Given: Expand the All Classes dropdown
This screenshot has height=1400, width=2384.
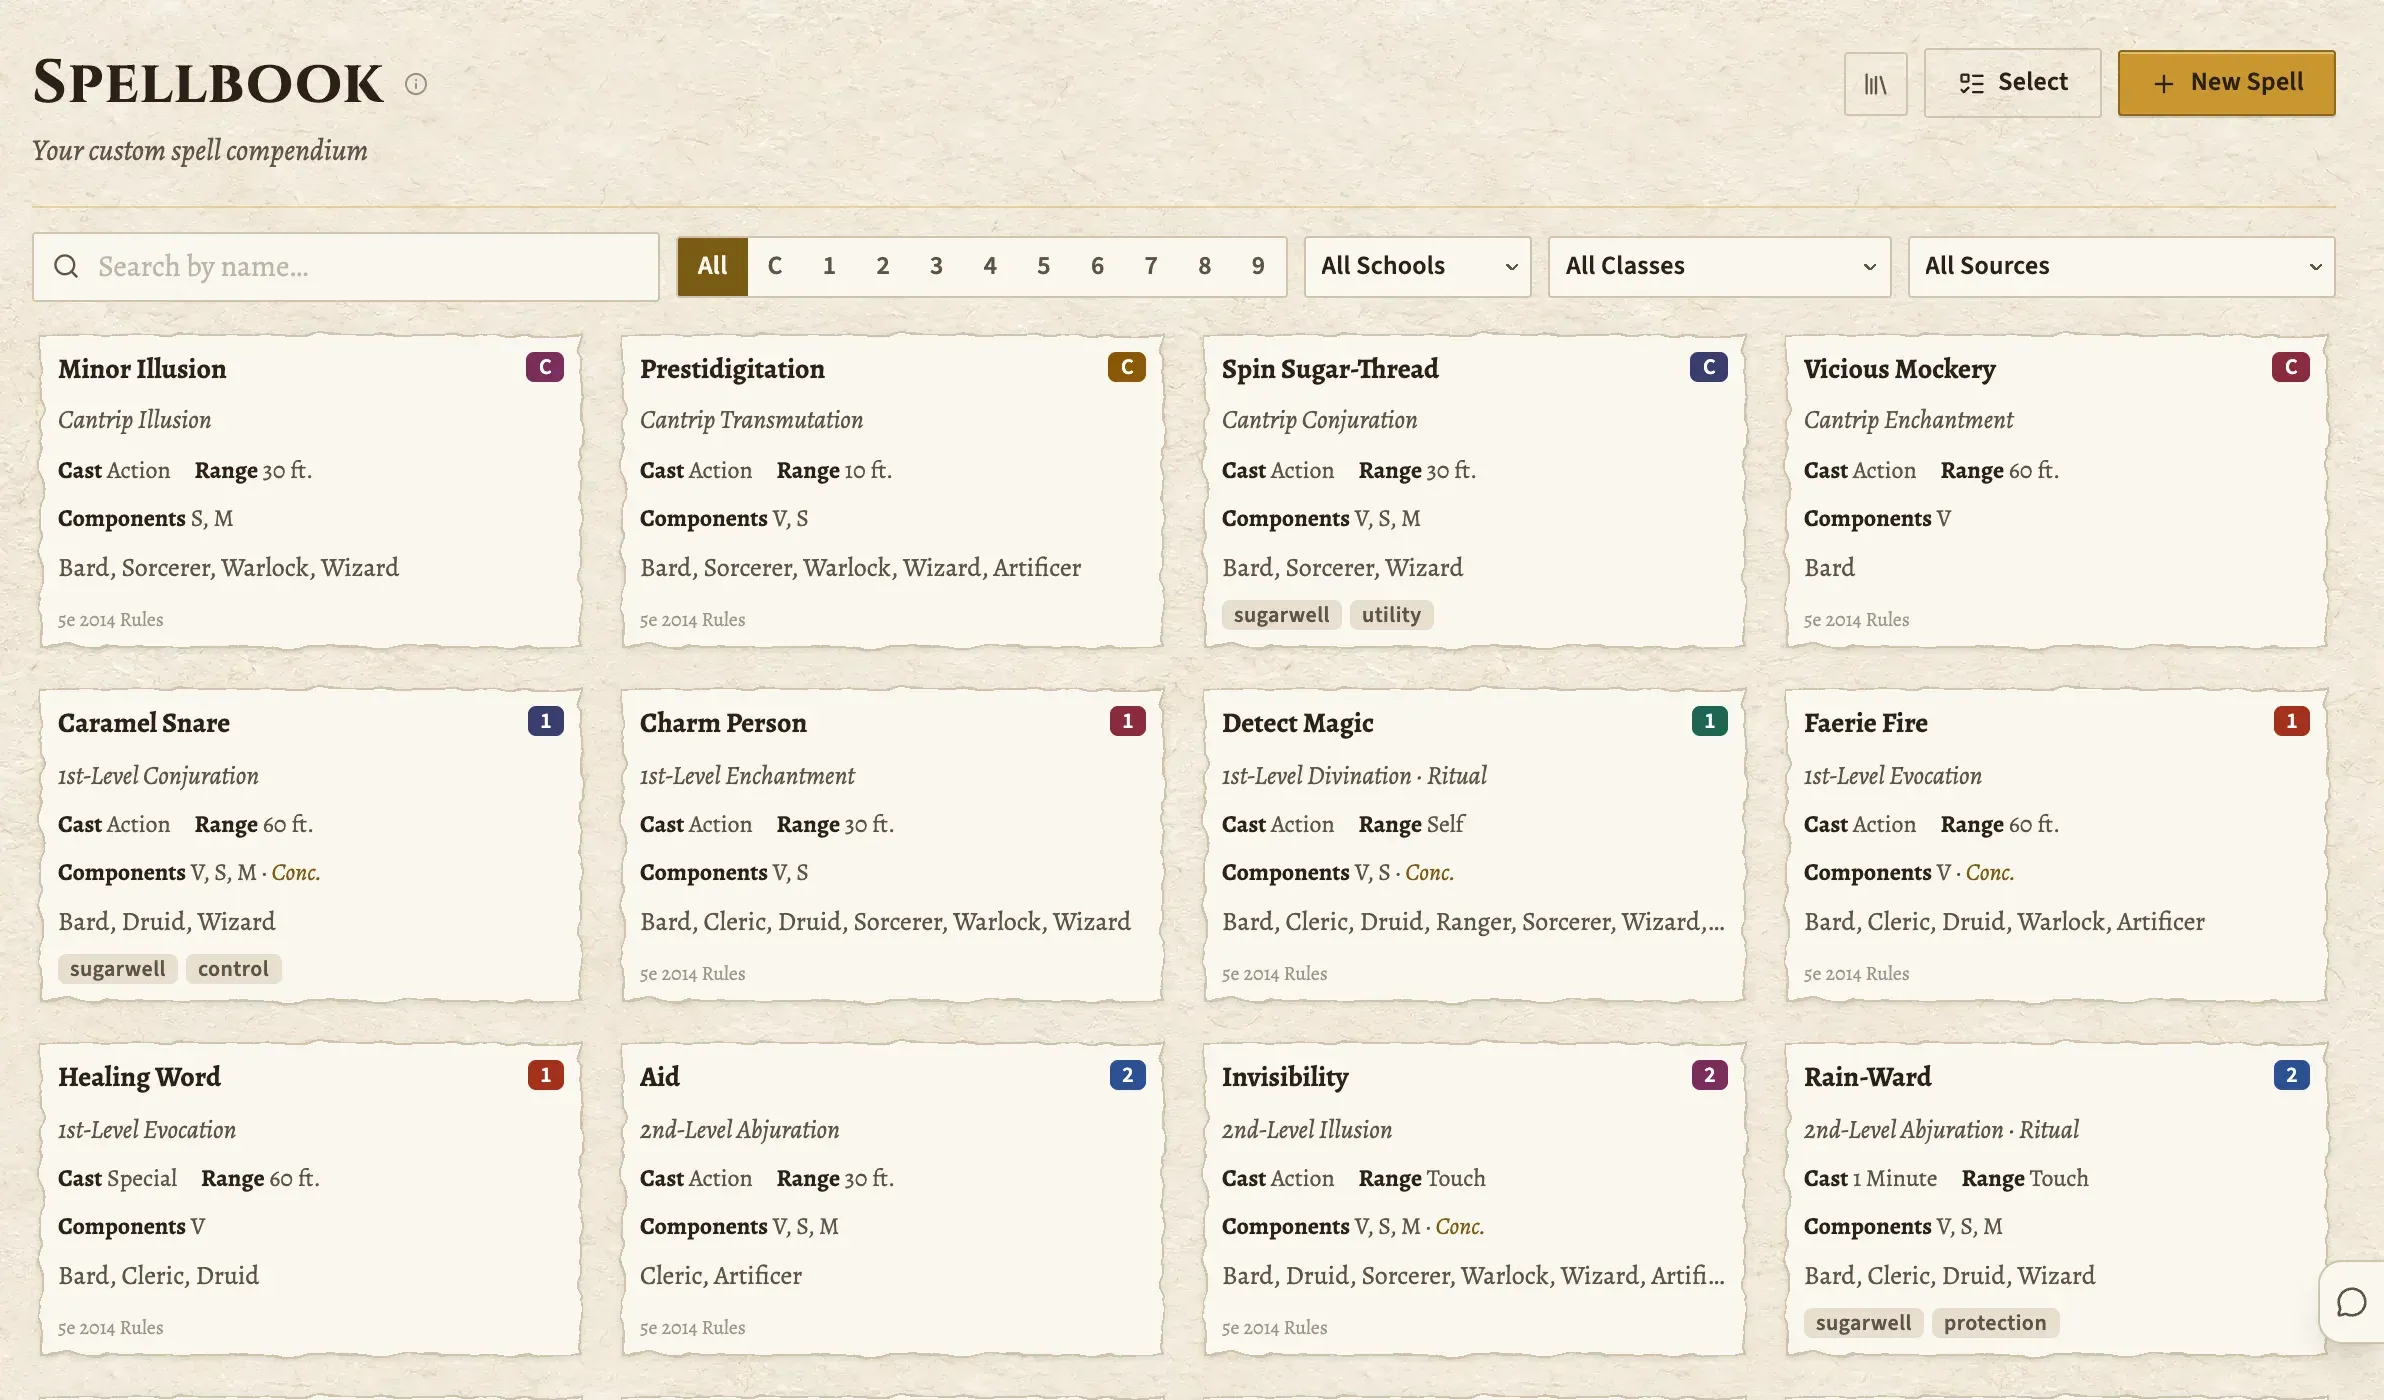Looking at the screenshot, I should 1719,266.
